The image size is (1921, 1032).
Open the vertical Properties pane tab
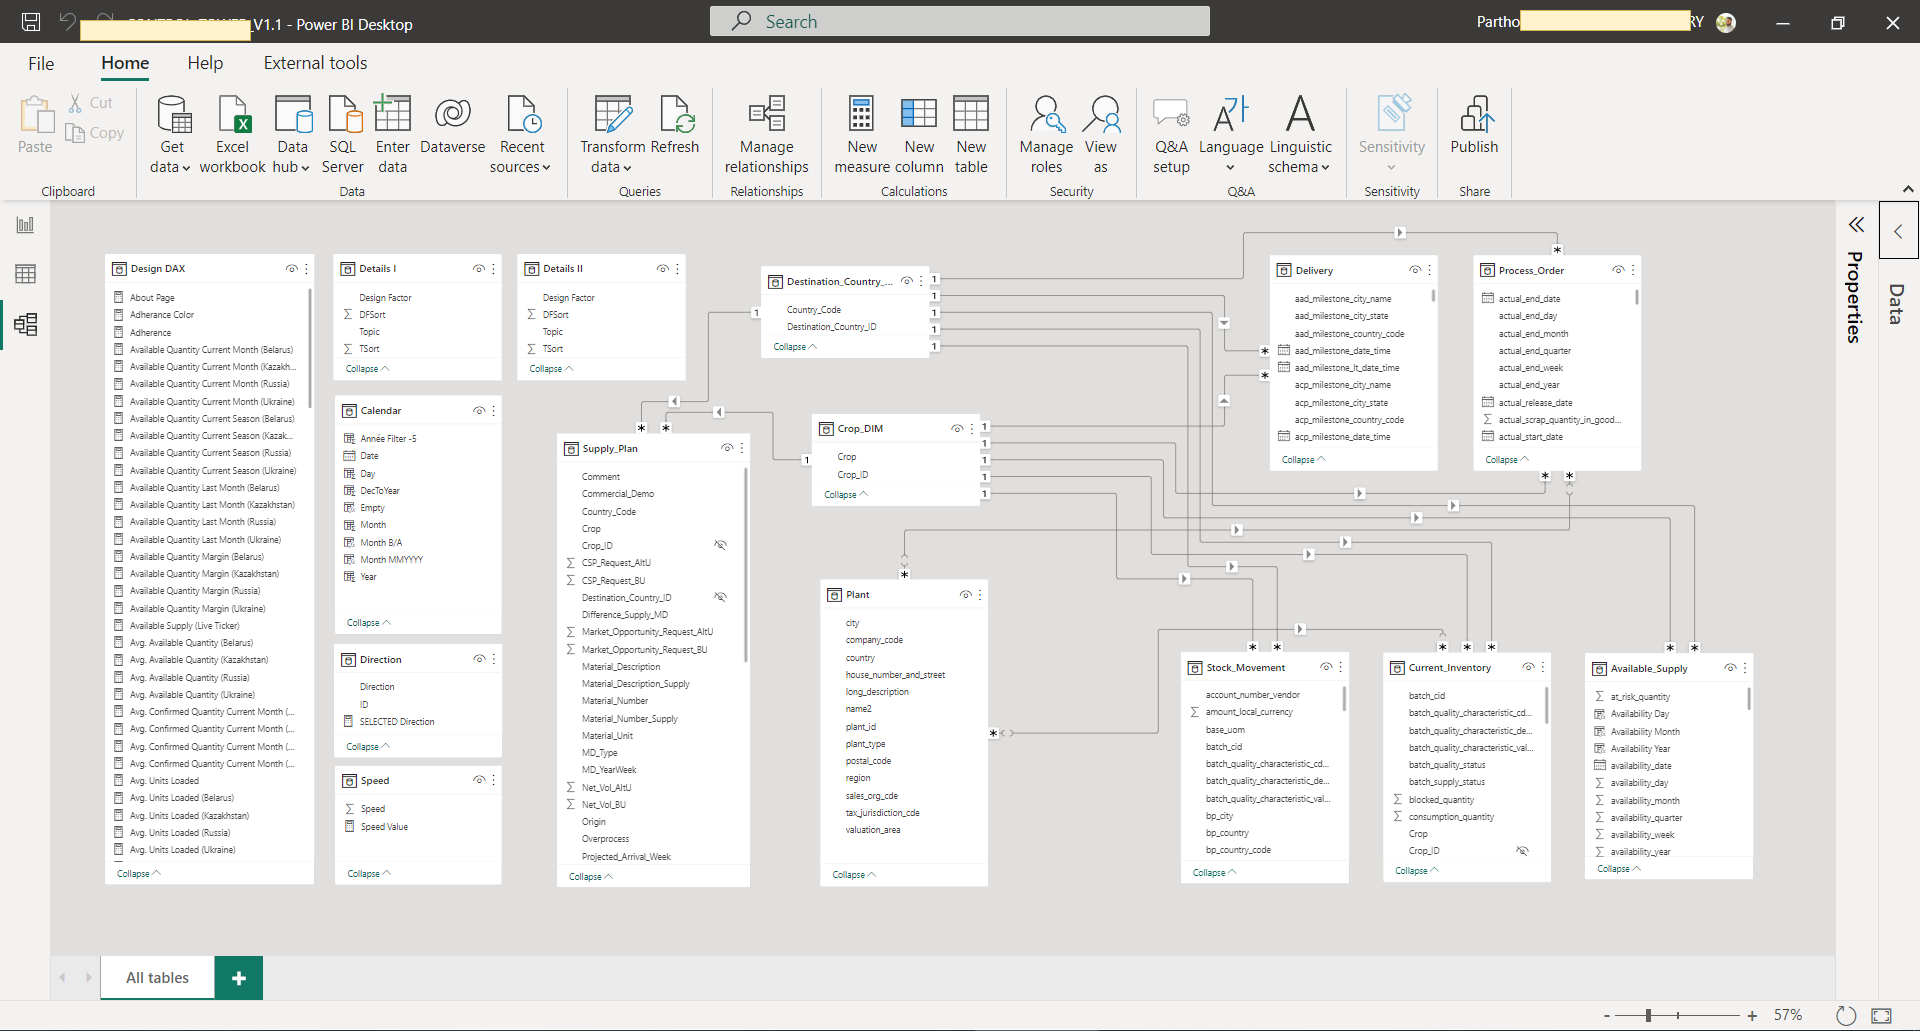tap(1855, 297)
